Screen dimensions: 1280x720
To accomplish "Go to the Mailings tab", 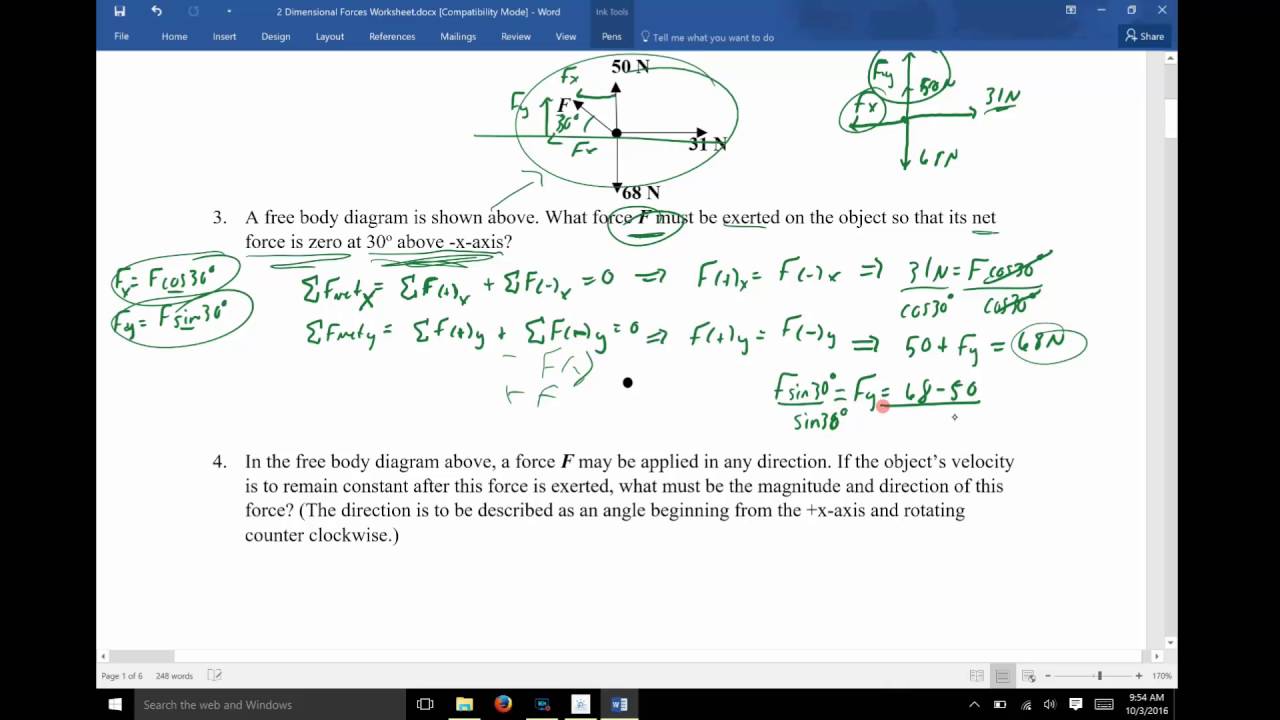I will coord(458,37).
